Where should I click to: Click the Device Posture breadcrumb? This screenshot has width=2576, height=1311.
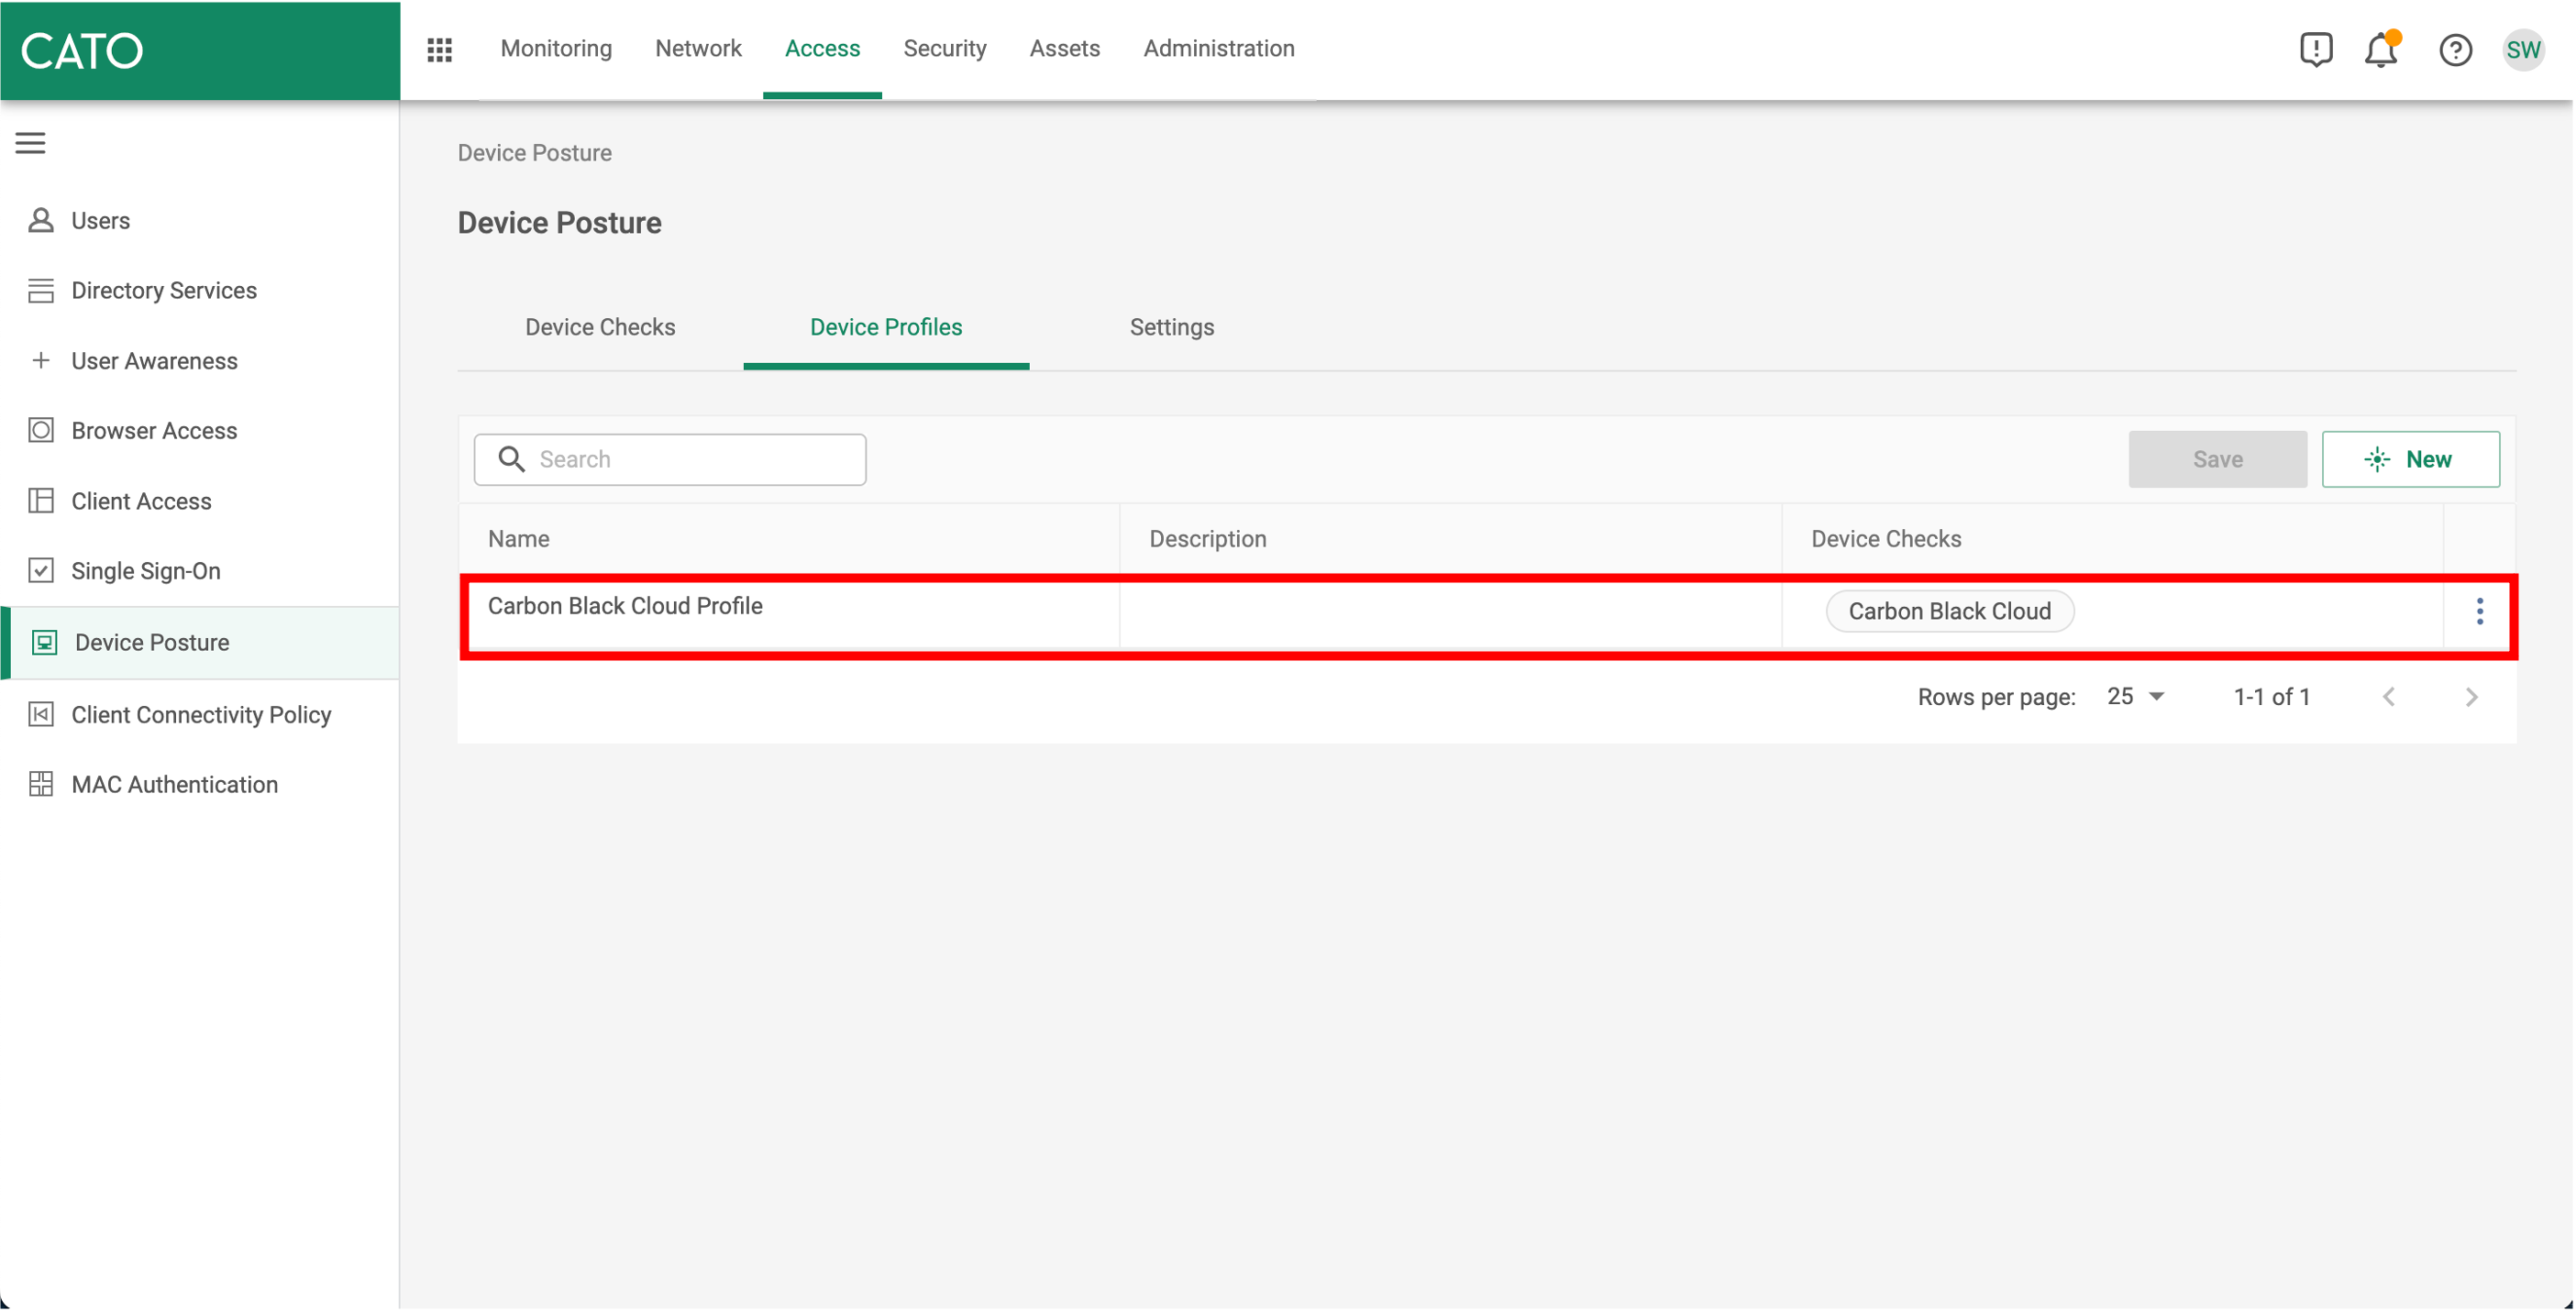click(535, 153)
